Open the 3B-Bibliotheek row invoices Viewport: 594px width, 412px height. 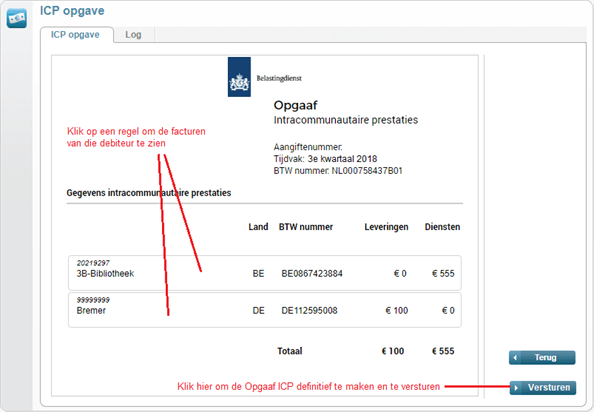pyautogui.click(x=265, y=273)
